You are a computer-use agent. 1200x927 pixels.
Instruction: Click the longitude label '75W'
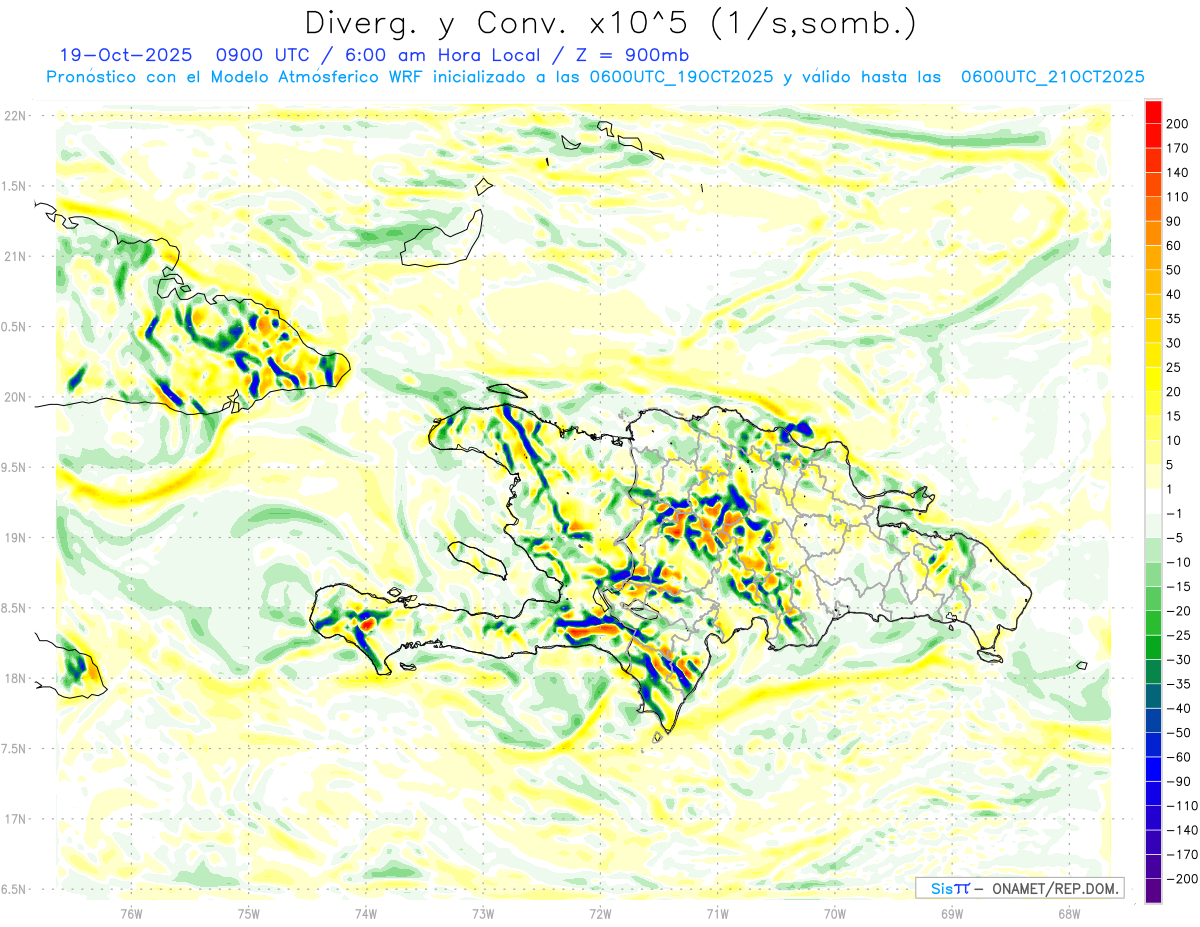tap(249, 913)
